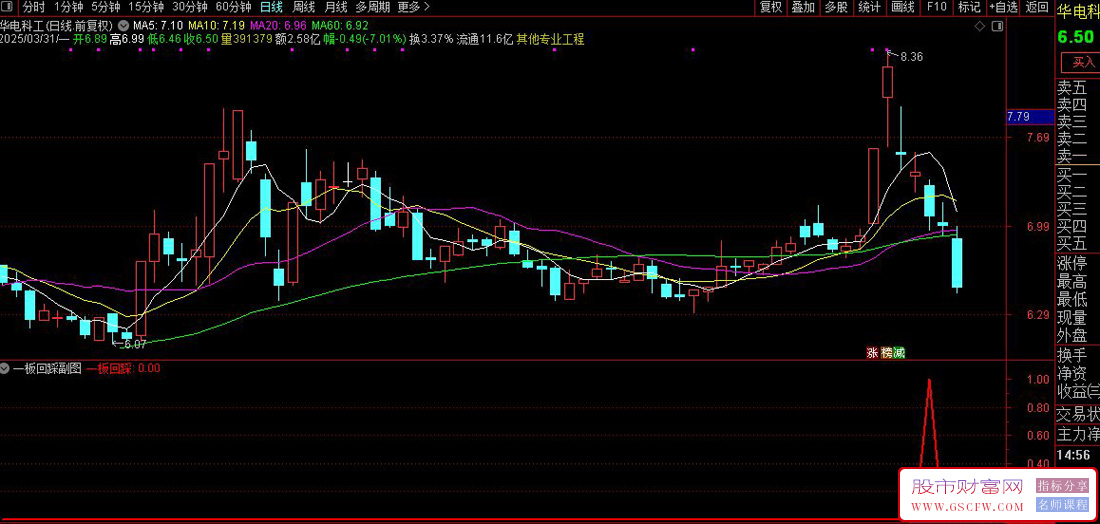Image resolution: width=1100 pixels, height=524 pixels.
Task: Click the diamond icon at chart top-right
Action: coord(980,27)
